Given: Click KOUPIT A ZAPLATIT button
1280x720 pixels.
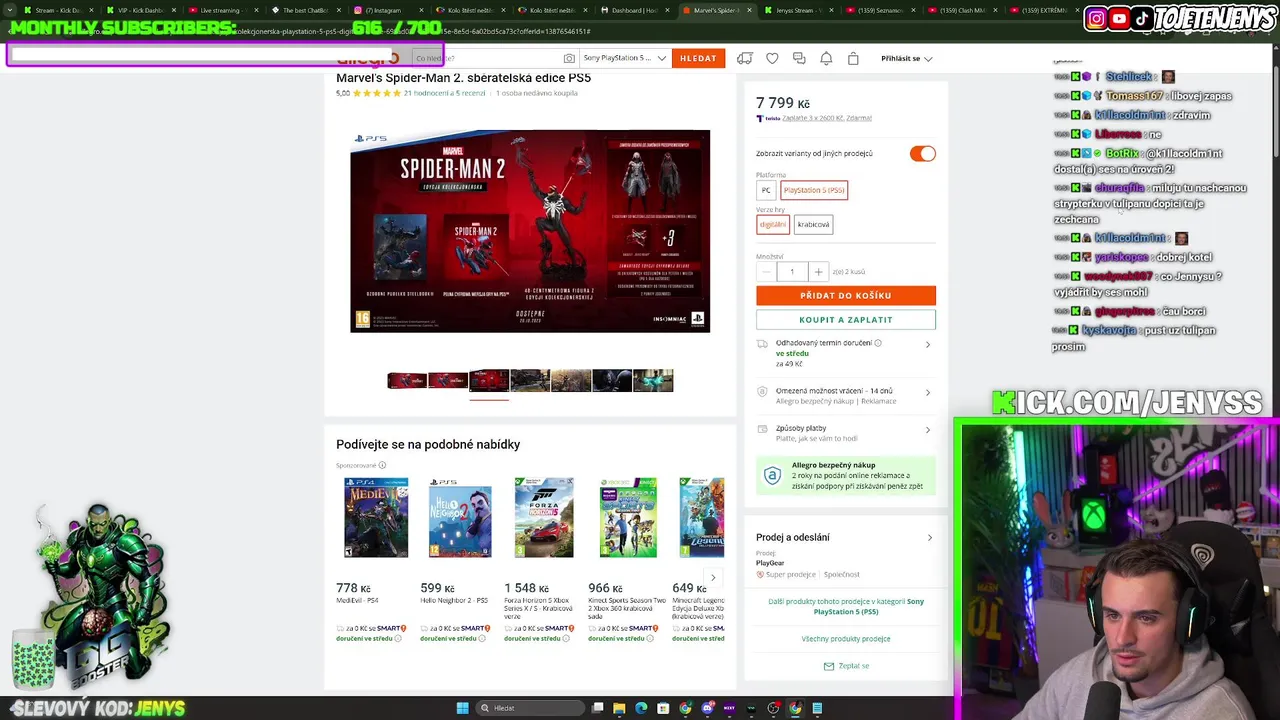Looking at the screenshot, I should point(846,320).
